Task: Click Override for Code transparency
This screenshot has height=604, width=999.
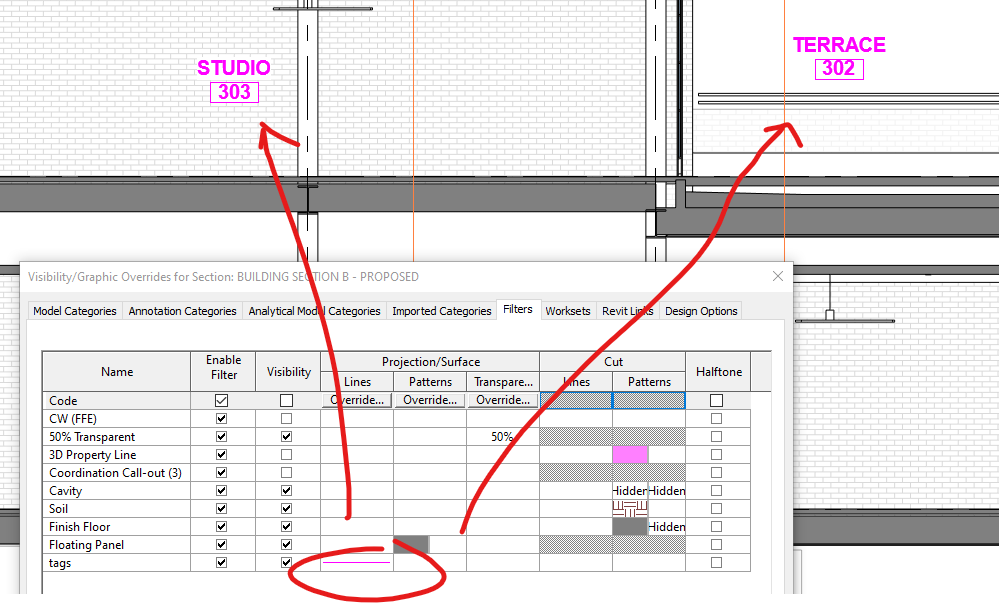Action: point(502,400)
